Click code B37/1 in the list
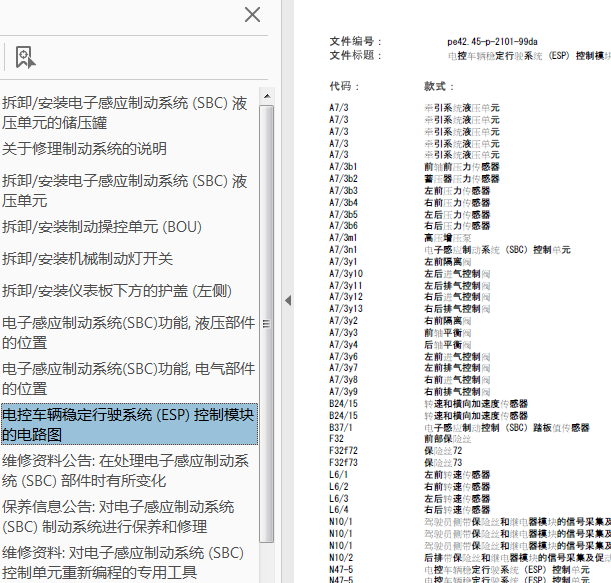Viewport: 611px width, 583px height. (341, 428)
